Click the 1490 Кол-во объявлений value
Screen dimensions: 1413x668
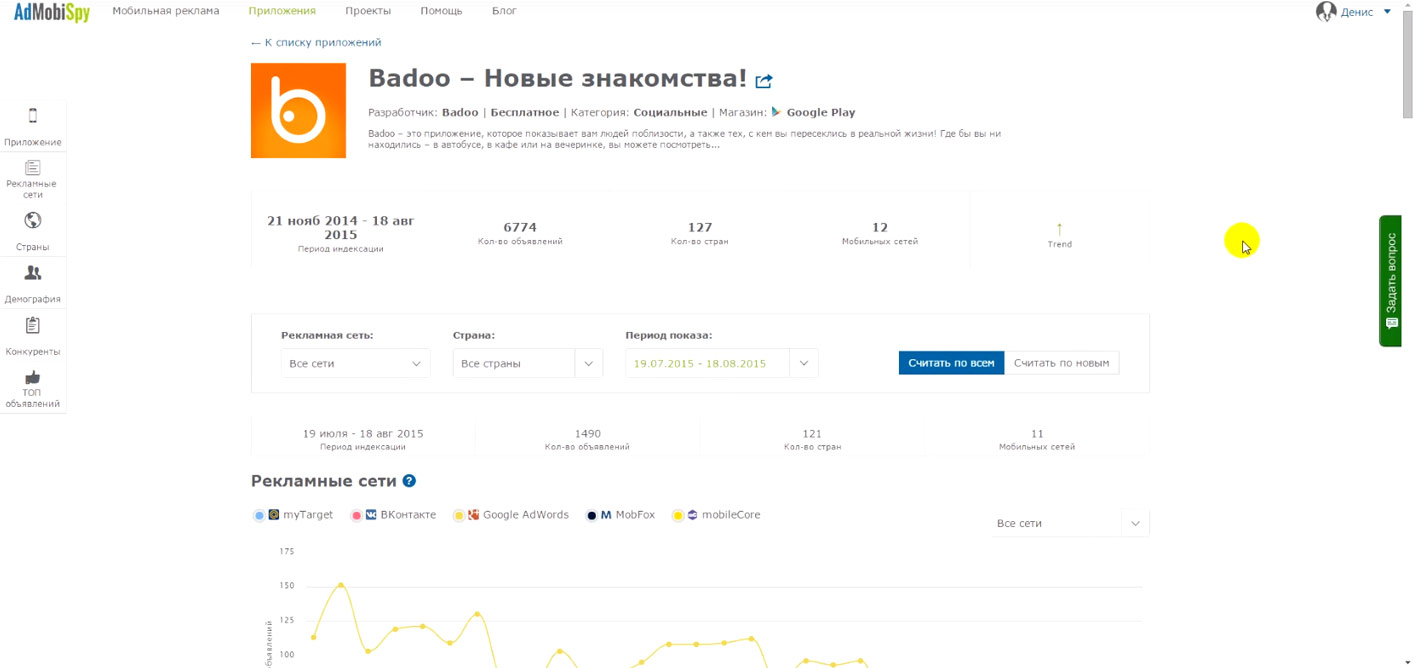pyautogui.click(x=588, y=434)
